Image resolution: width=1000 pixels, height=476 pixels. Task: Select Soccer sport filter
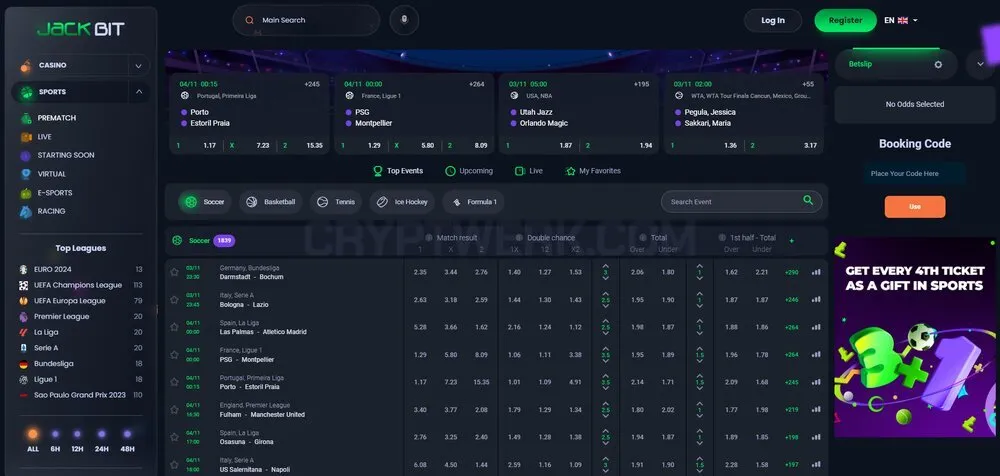click(205, 202)
